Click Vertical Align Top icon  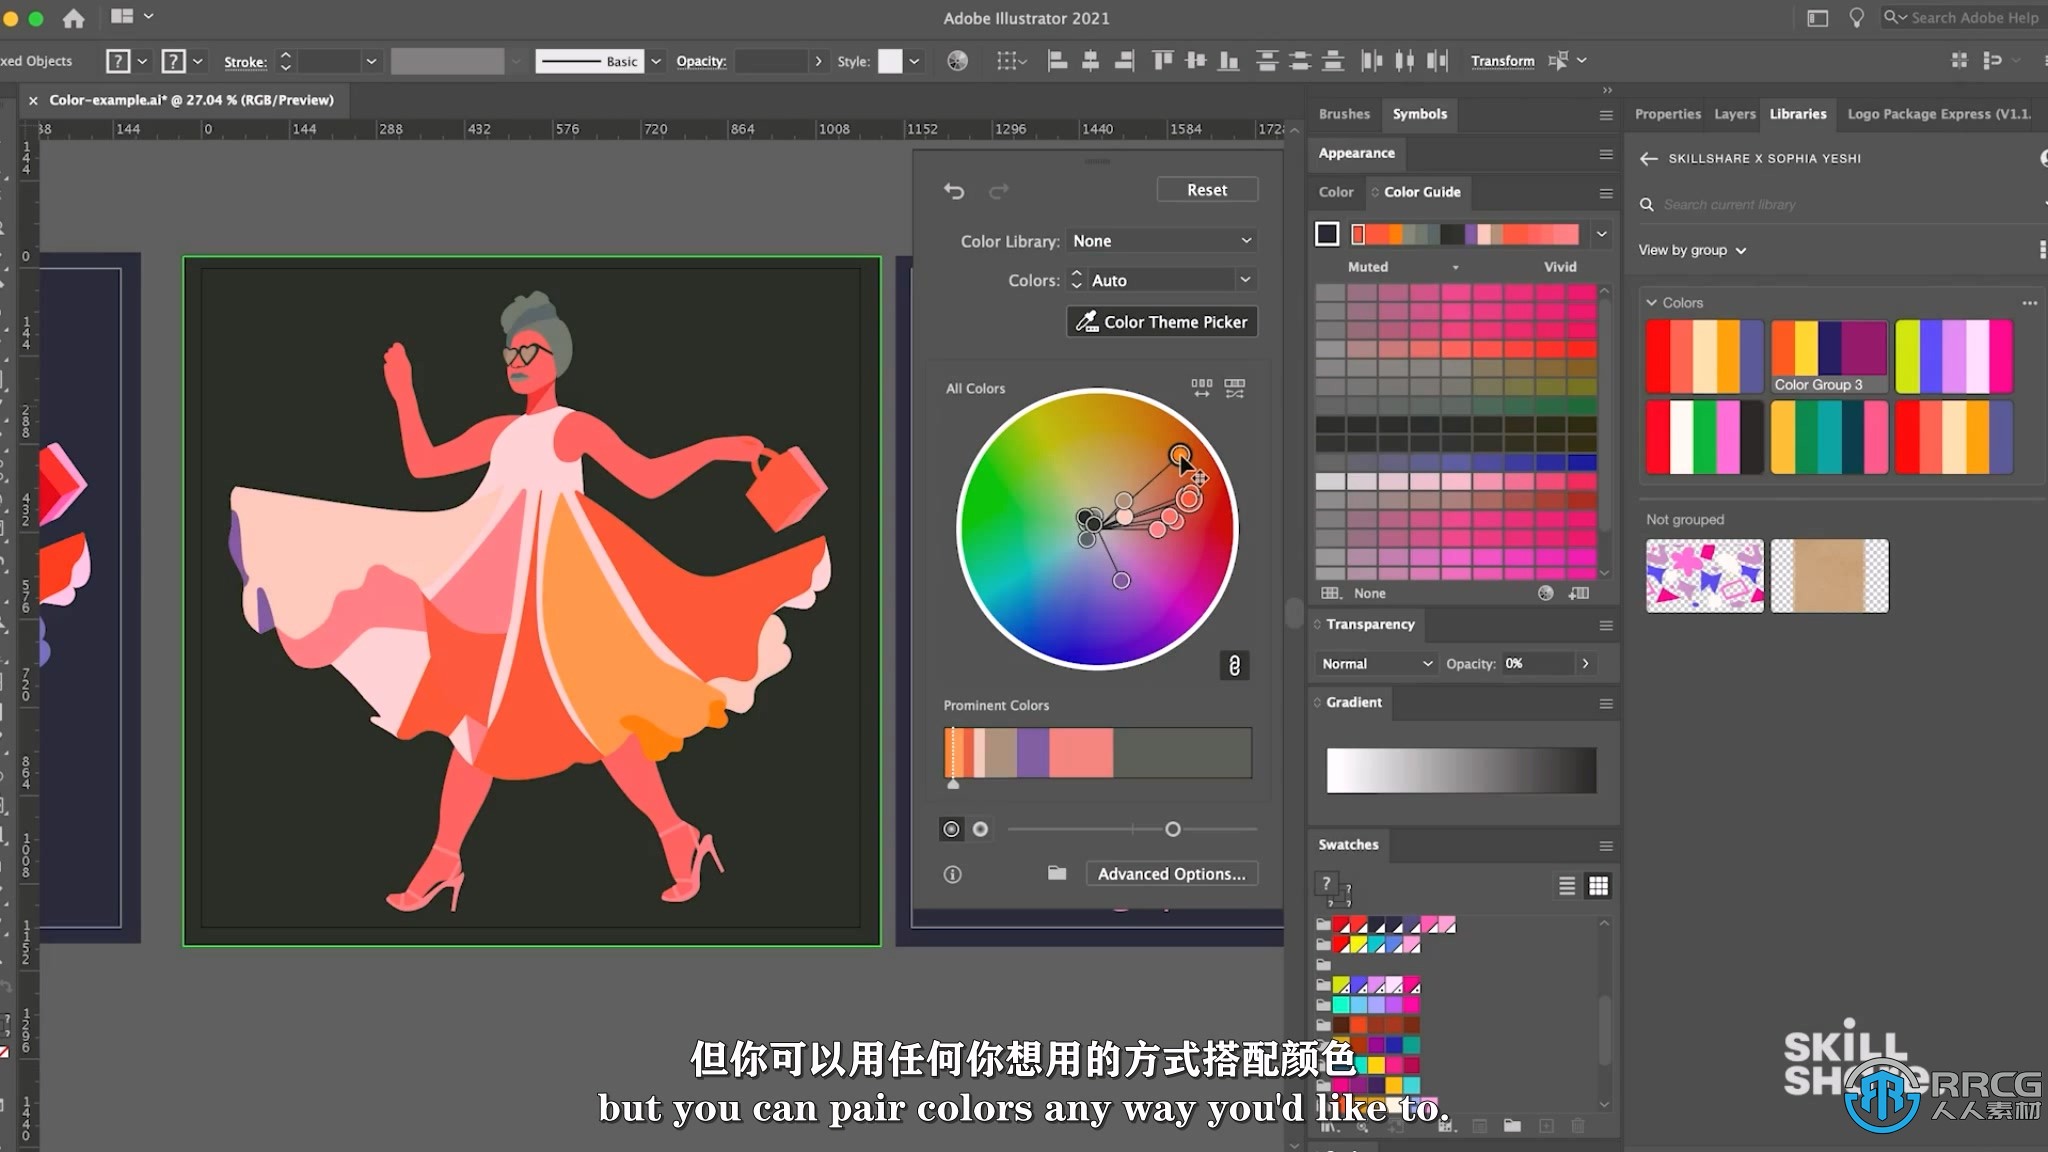[1162, 61]
